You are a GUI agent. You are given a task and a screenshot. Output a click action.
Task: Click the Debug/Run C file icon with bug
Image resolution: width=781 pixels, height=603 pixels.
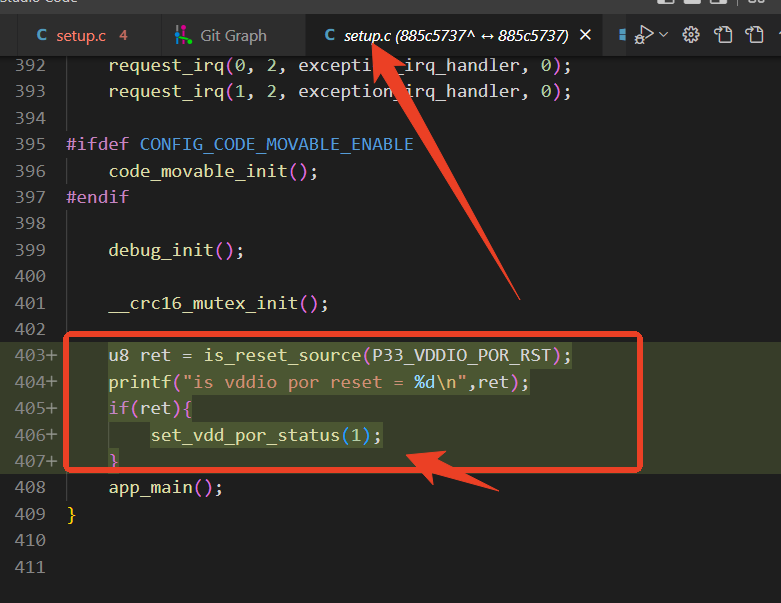644,35
